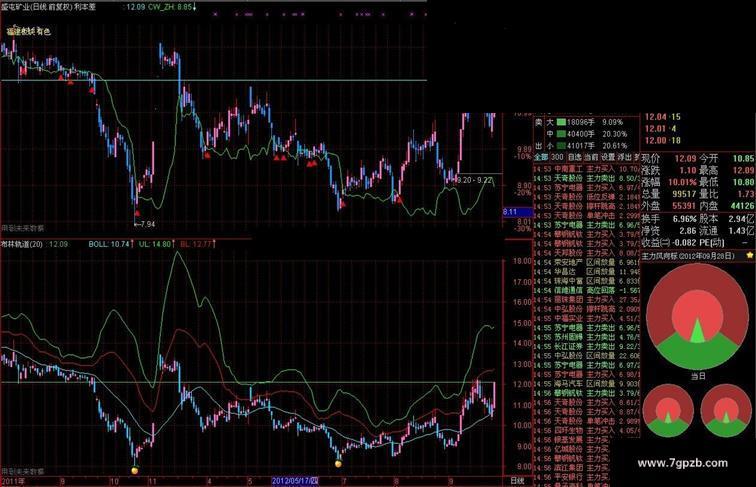The height and width of the screenshot is (487, 756).
Task: Click the blue 8.11 price marker on the axis
Action: (x=517, y=212)
